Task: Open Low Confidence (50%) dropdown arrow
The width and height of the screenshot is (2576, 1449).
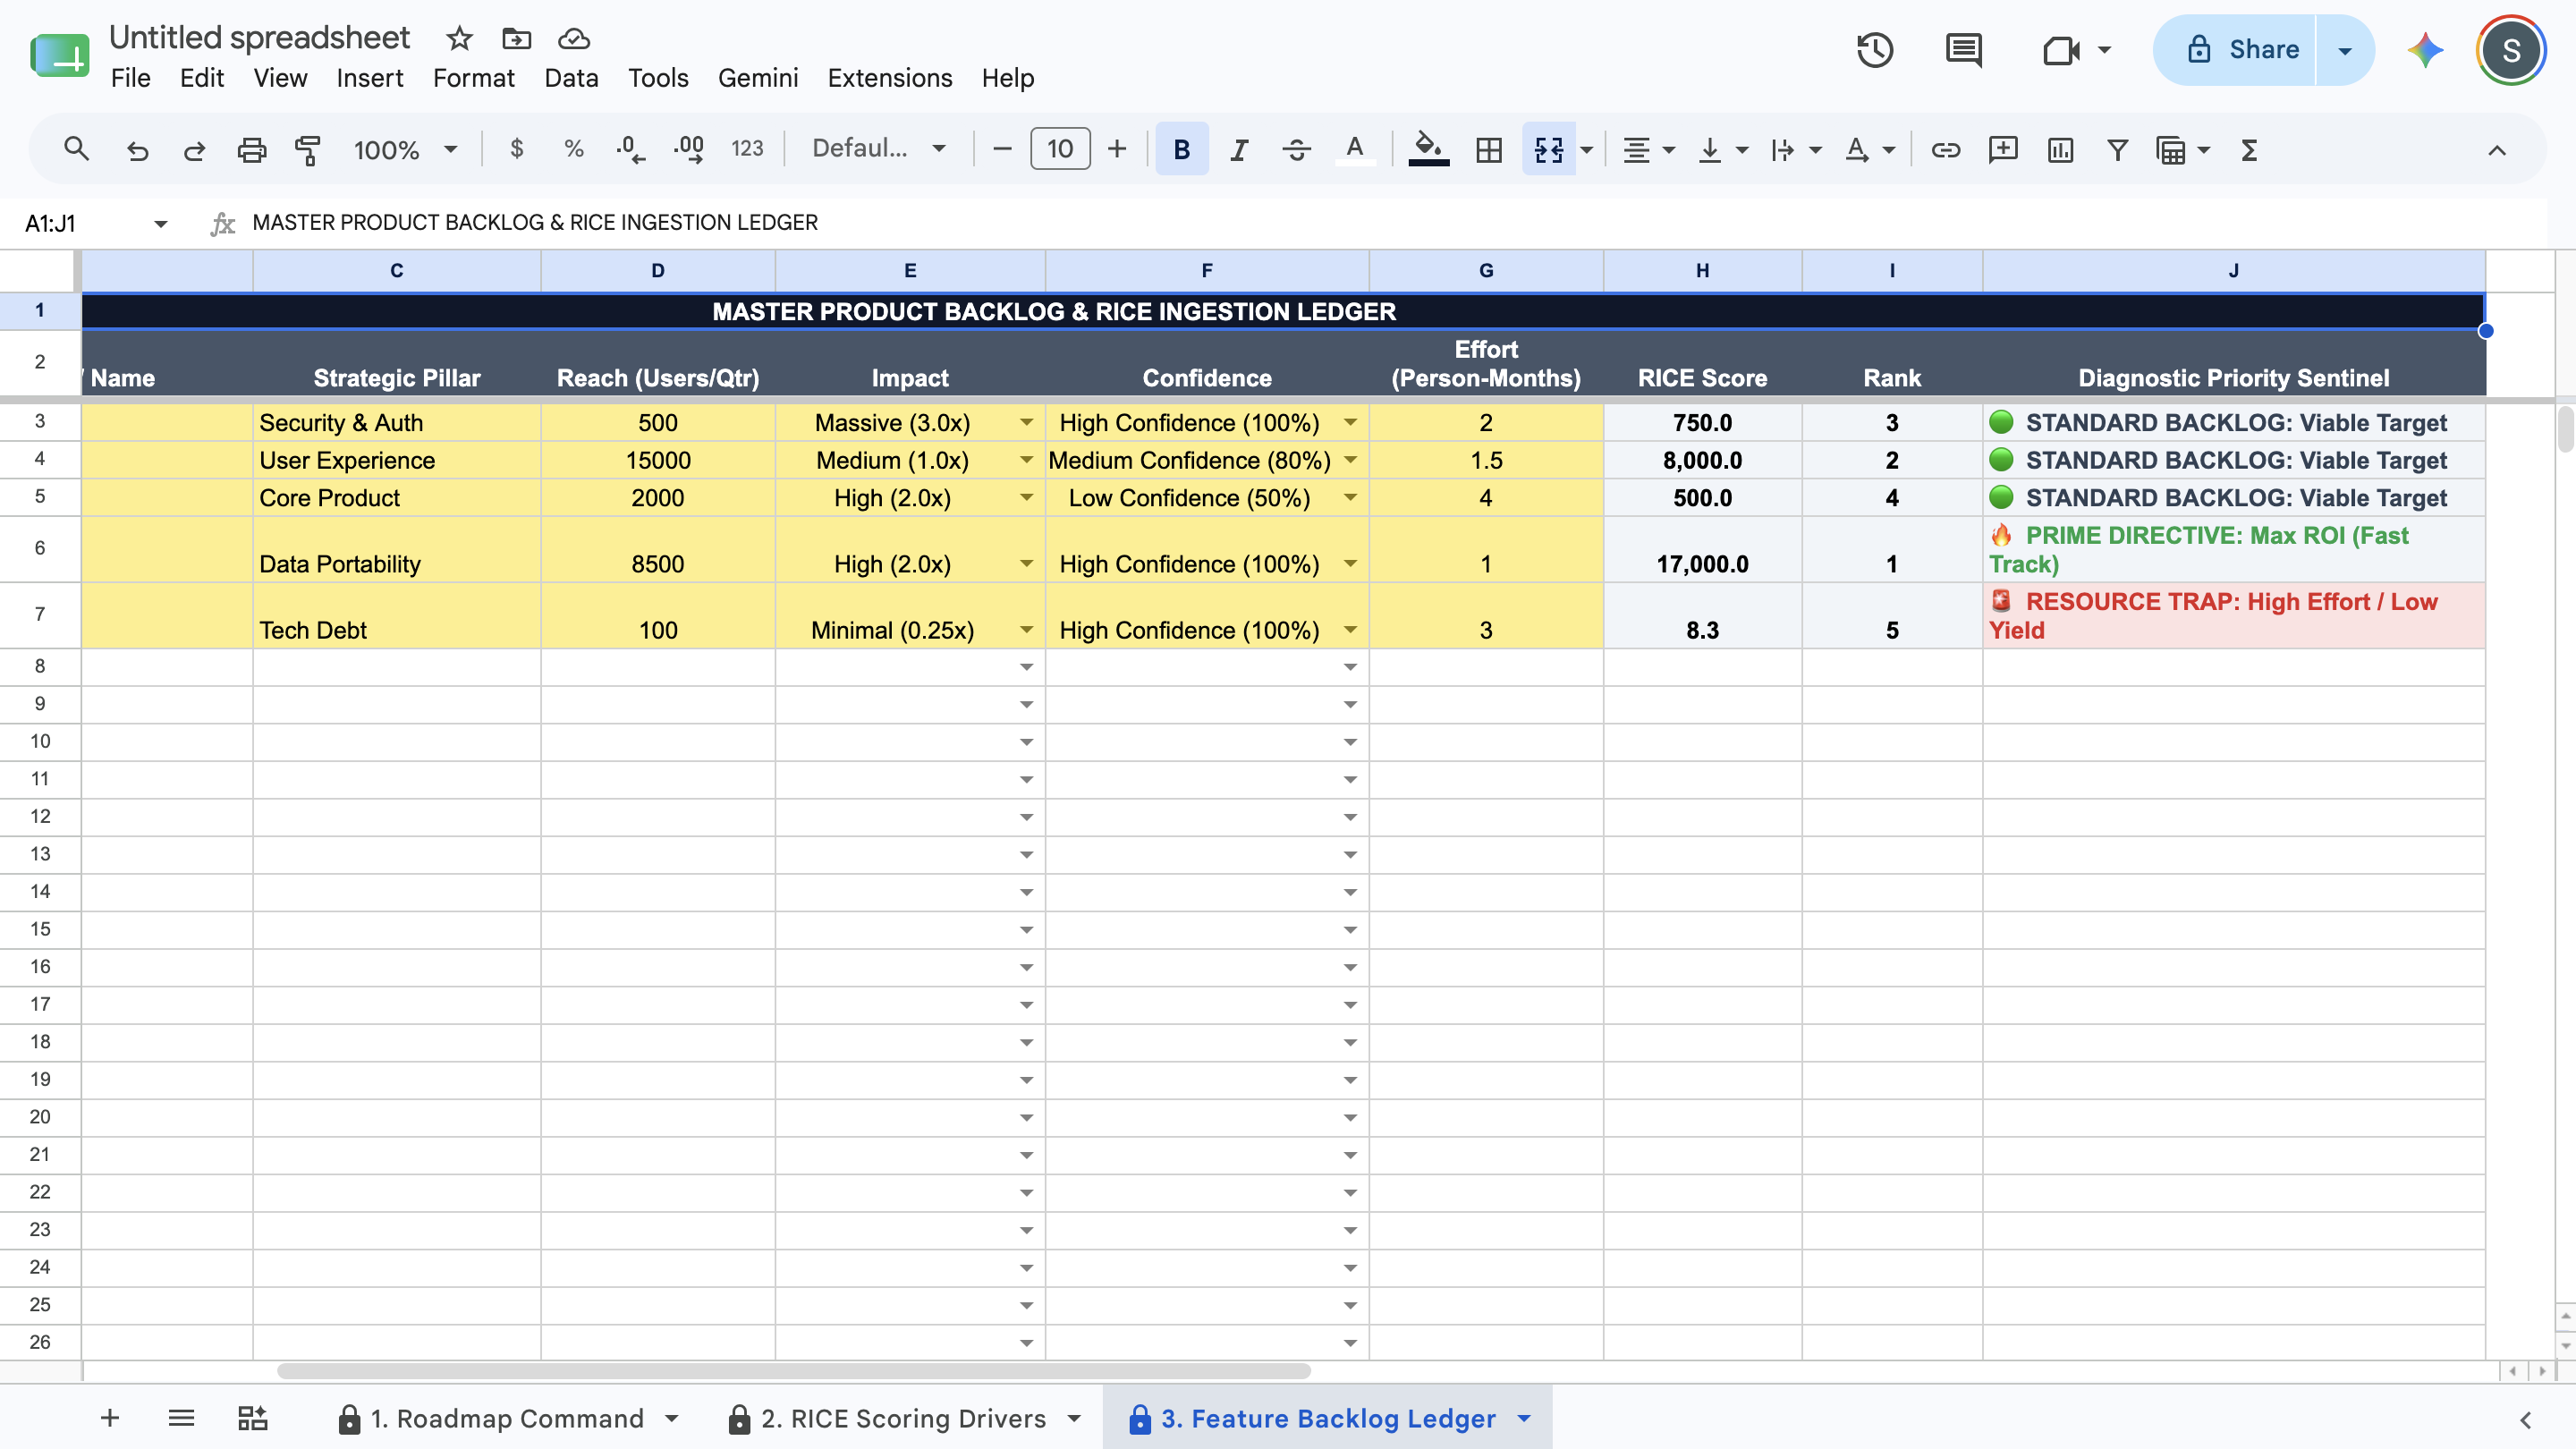Action: coord(1350,498)
